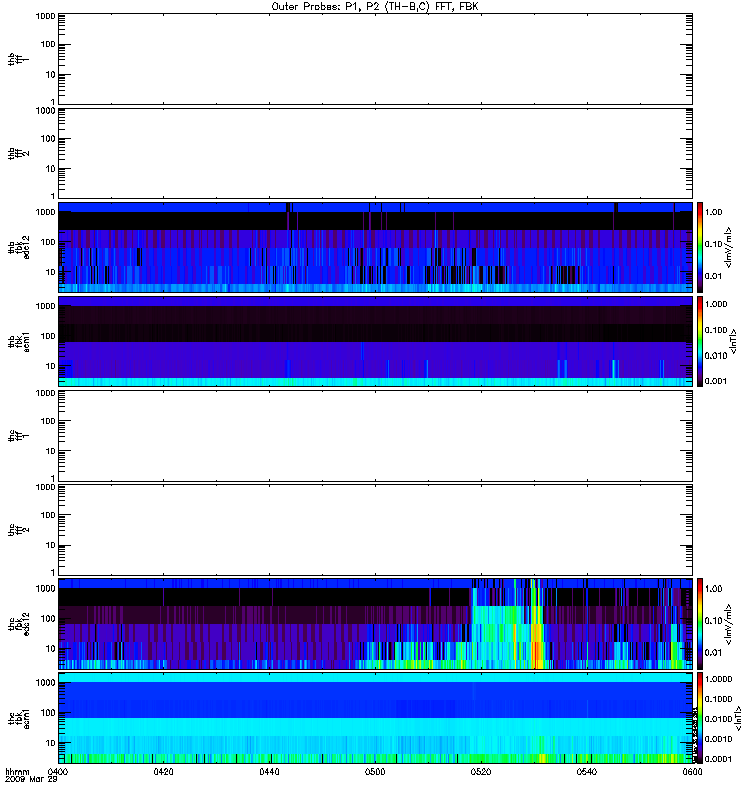Click the '0.1000' tick on thc scm1 color bar
Screen dimensions: 750x800
click(718, 699)
